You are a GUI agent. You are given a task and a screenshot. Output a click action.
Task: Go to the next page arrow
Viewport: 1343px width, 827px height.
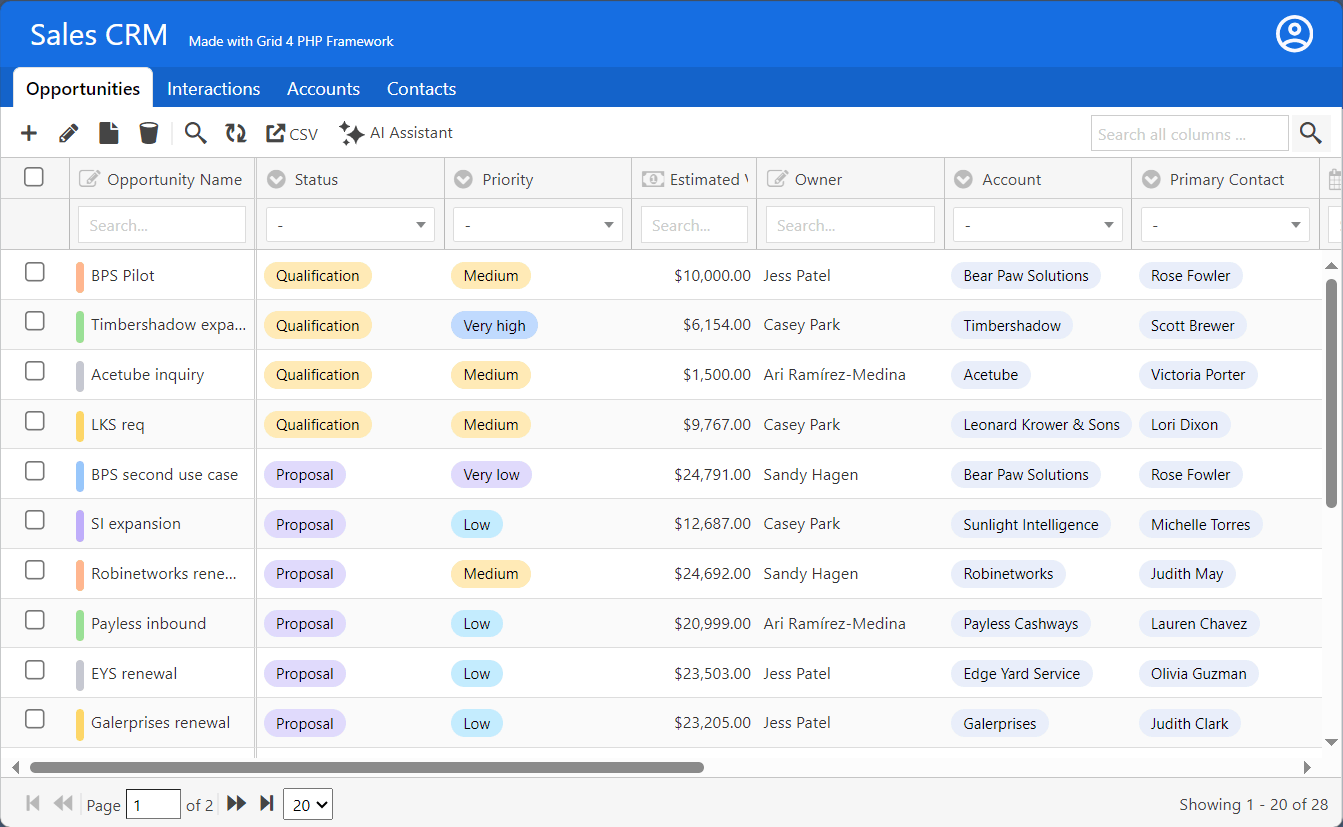click(236, 803)
